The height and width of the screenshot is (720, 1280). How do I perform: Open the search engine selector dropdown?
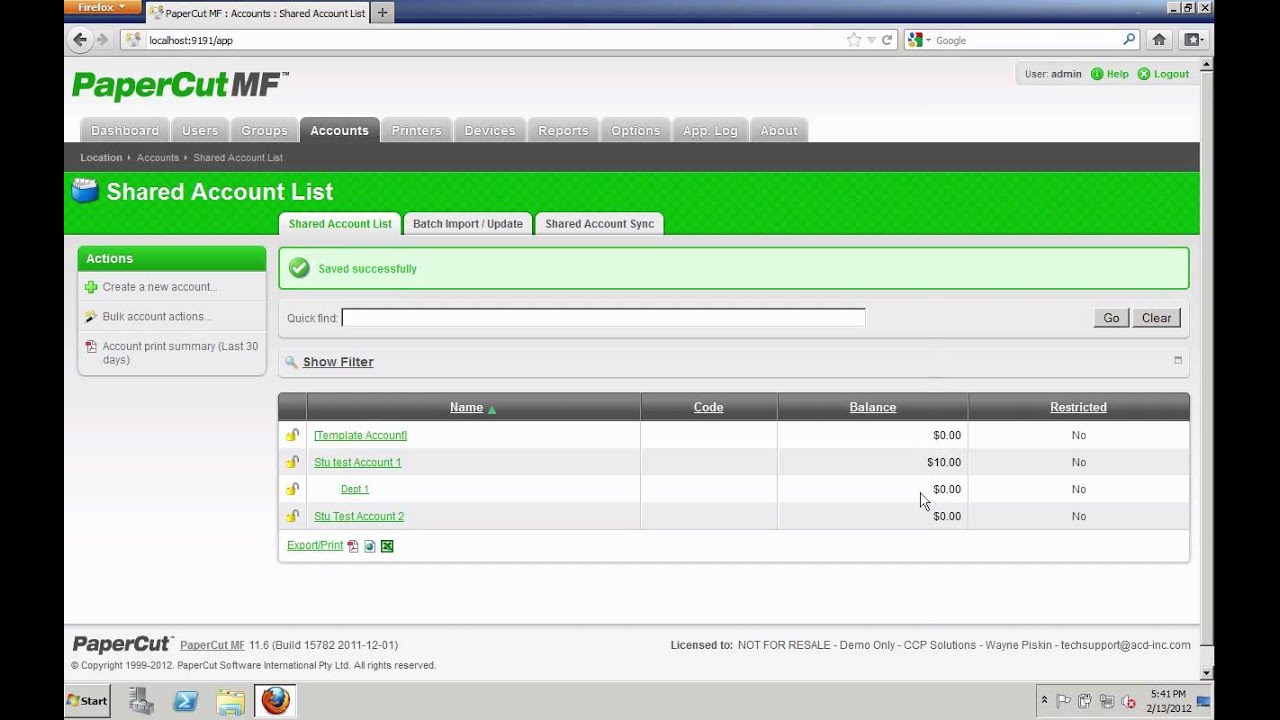point(918,40)
